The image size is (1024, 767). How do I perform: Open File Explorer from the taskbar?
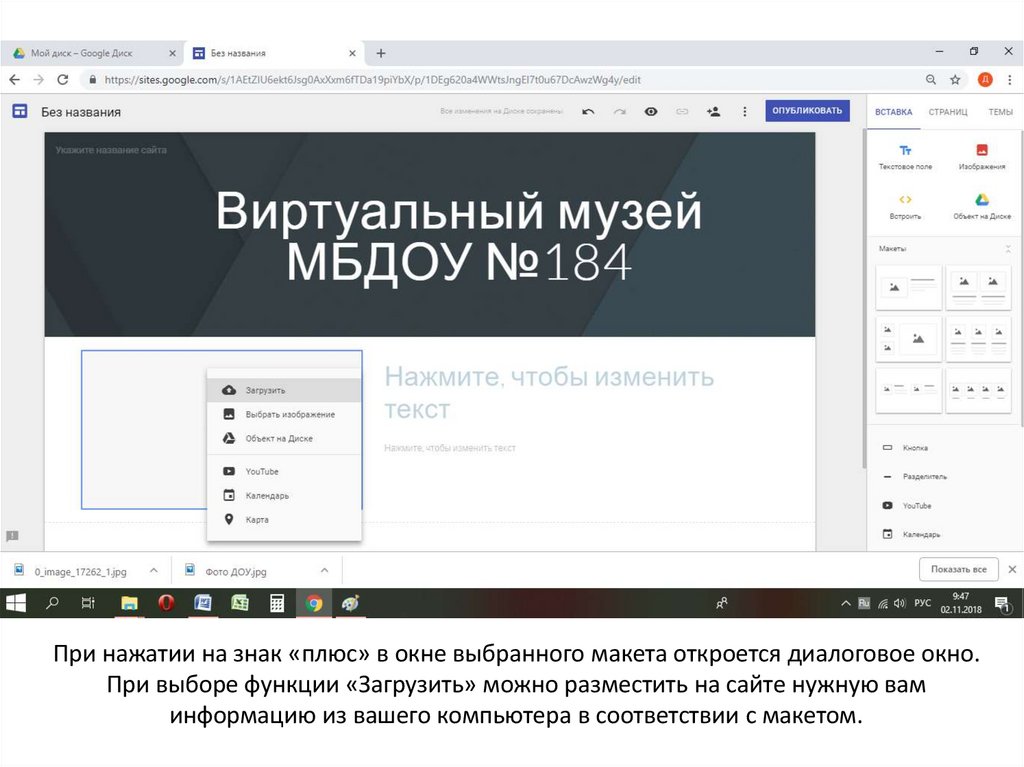click(x=129, y=603)
